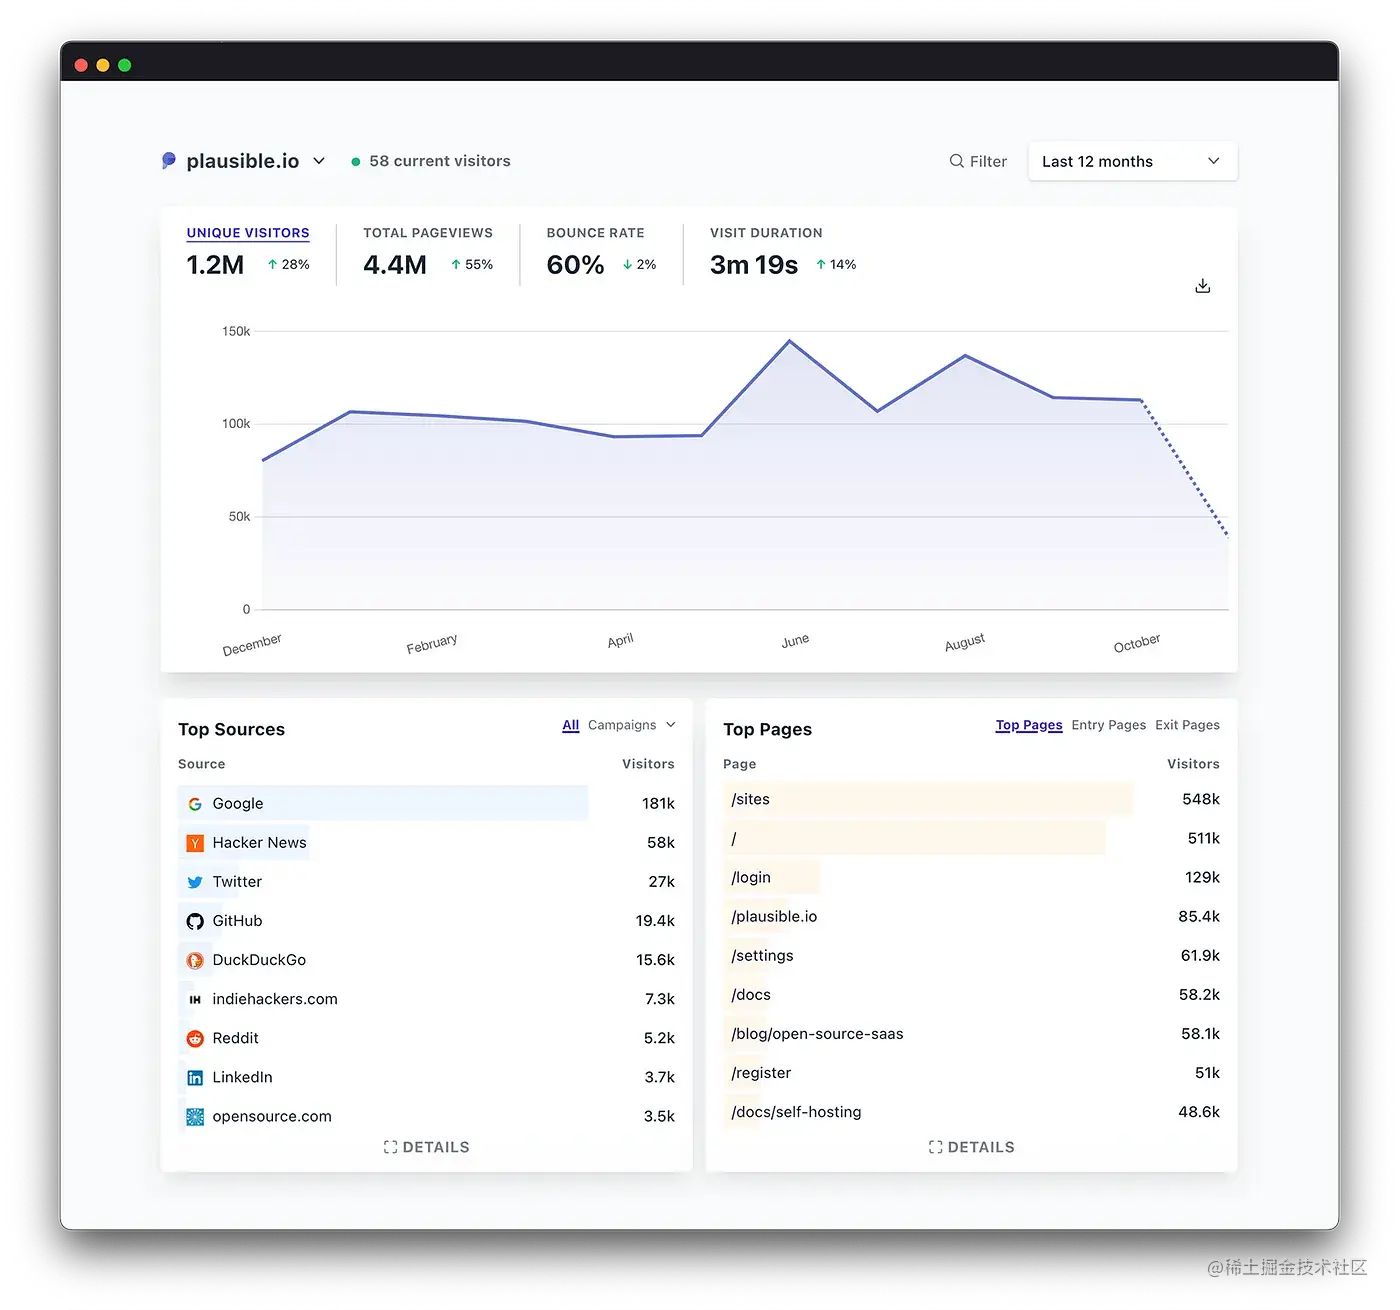Filter by Reddit source name
Image resolution: width=1400 pixels, height=1310 pixels.
point(235,1038)
